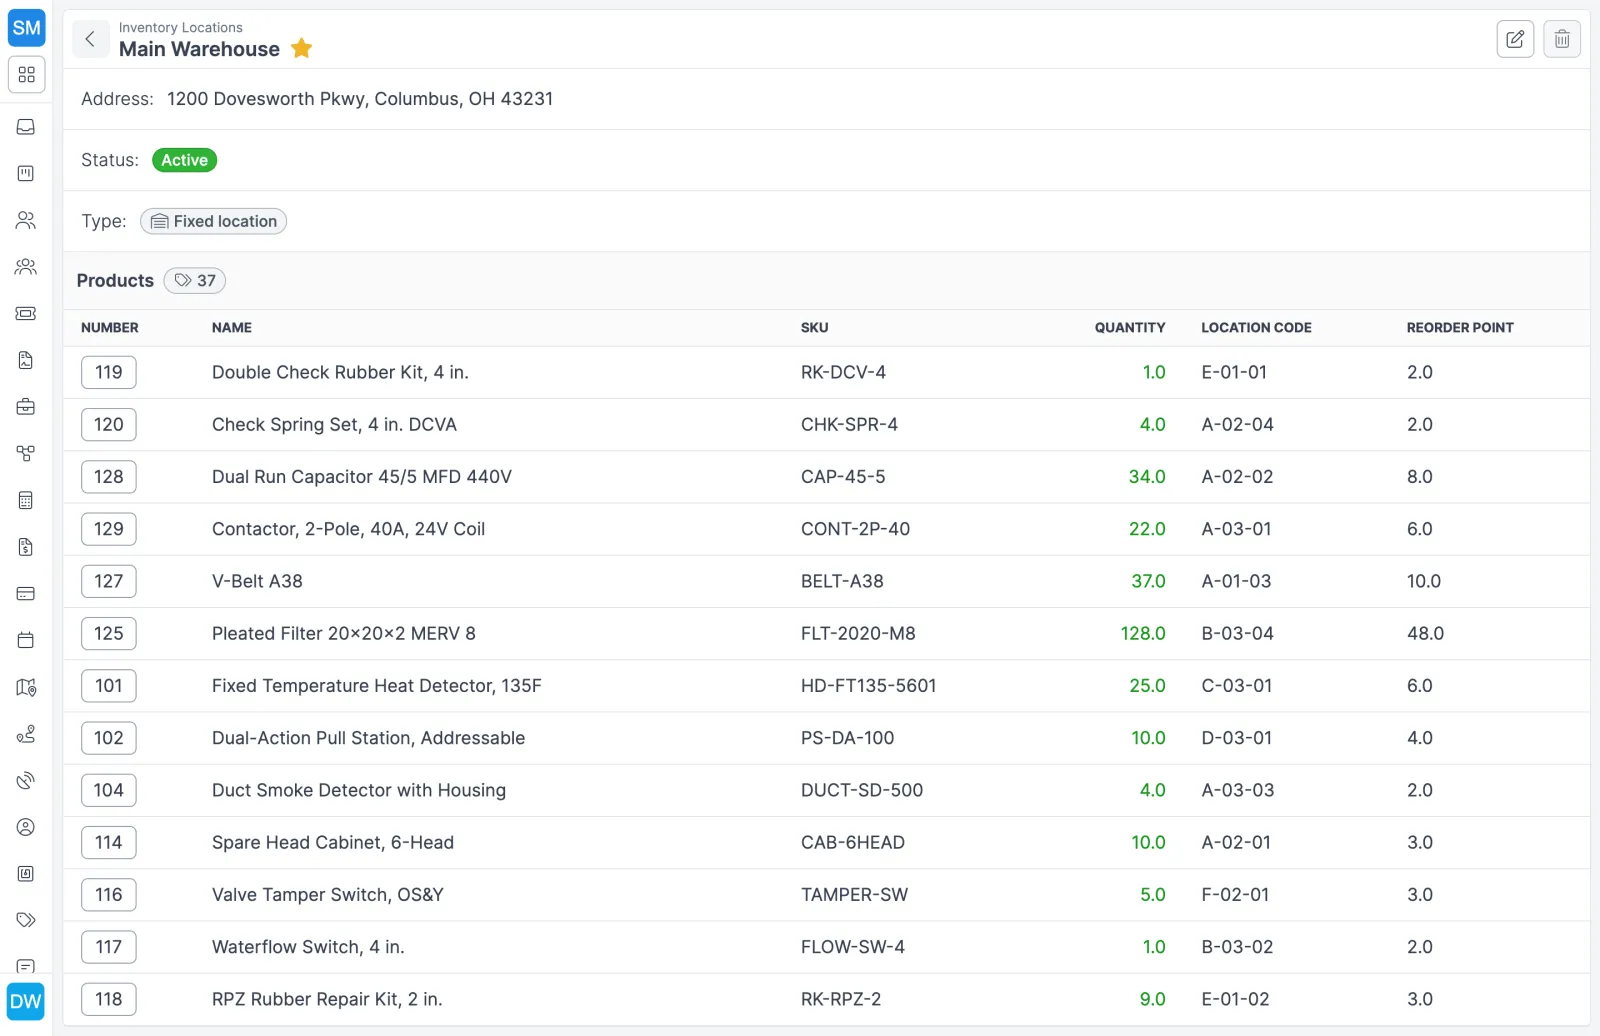1600x1036 pixels.
Task: Click the Fixed location type badge
Action: pos(213,221)
